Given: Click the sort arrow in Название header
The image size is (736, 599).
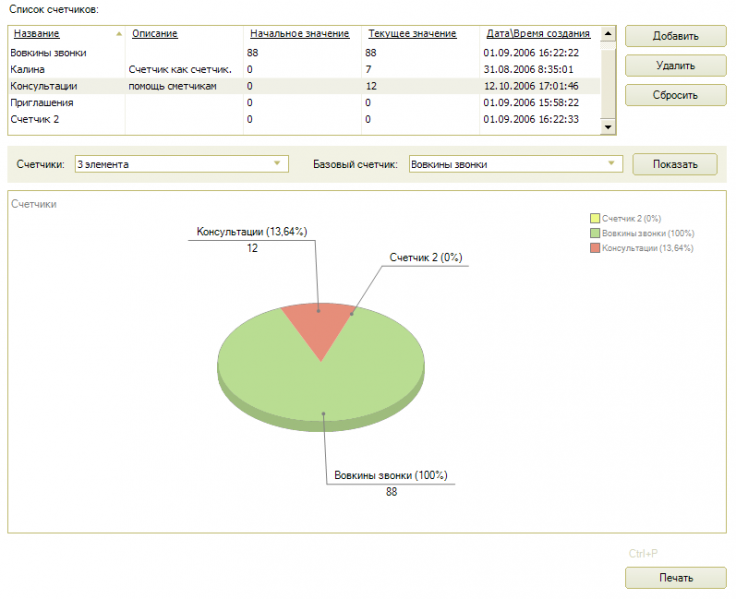Looking at the screenshot, I should (x=119, y=34).
